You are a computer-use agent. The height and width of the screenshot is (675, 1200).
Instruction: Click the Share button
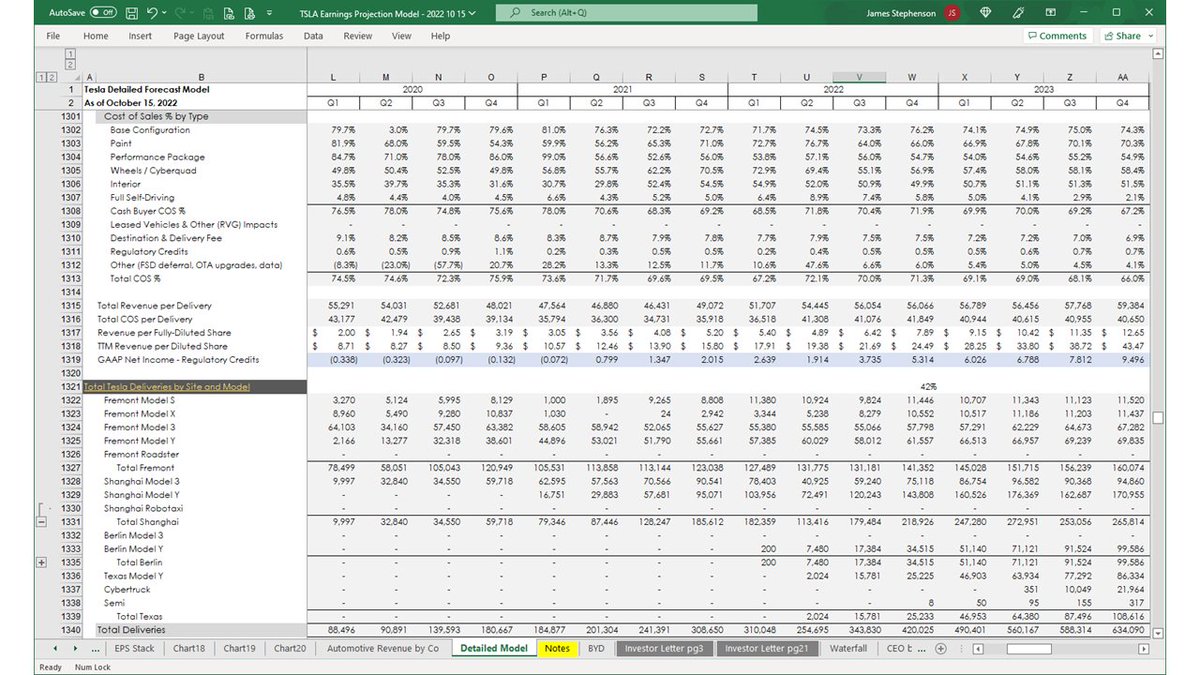pos(1123,36)
